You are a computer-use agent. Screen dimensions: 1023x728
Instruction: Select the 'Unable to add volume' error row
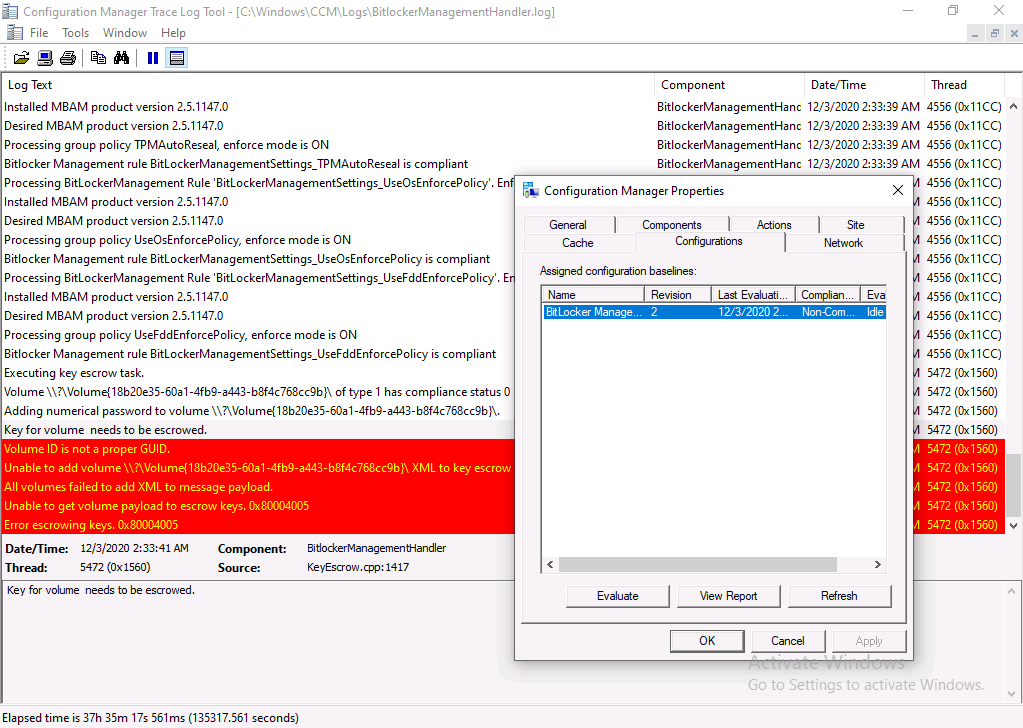tap(259, 468)
